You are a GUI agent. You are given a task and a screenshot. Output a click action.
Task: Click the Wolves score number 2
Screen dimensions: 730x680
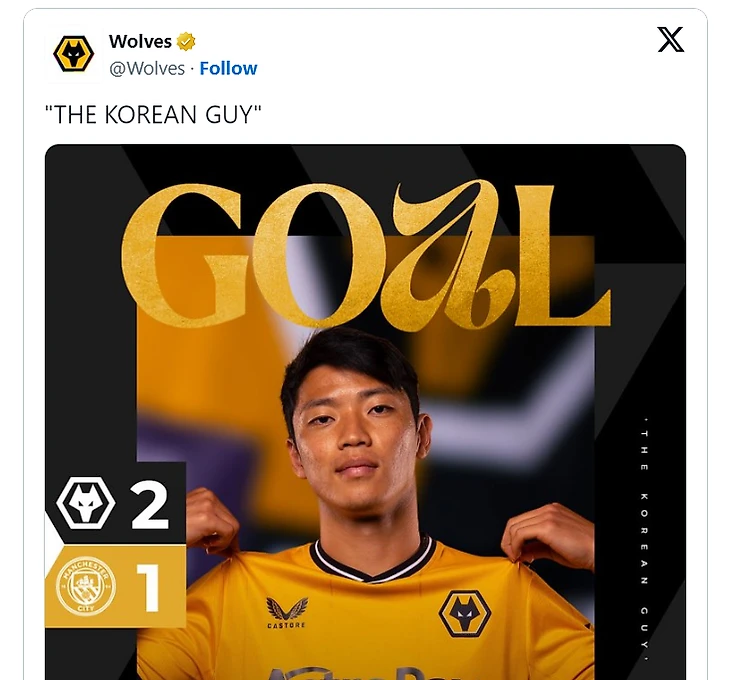149,505
